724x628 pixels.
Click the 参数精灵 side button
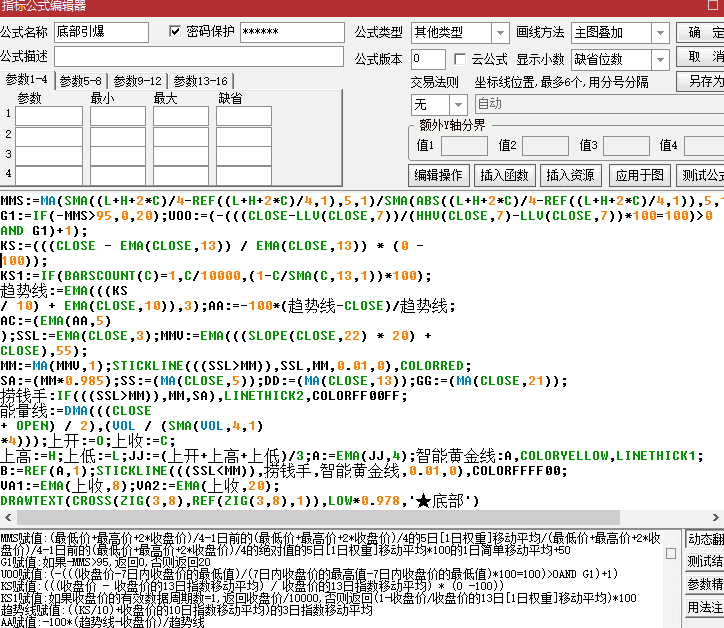(x=704, y=584)
